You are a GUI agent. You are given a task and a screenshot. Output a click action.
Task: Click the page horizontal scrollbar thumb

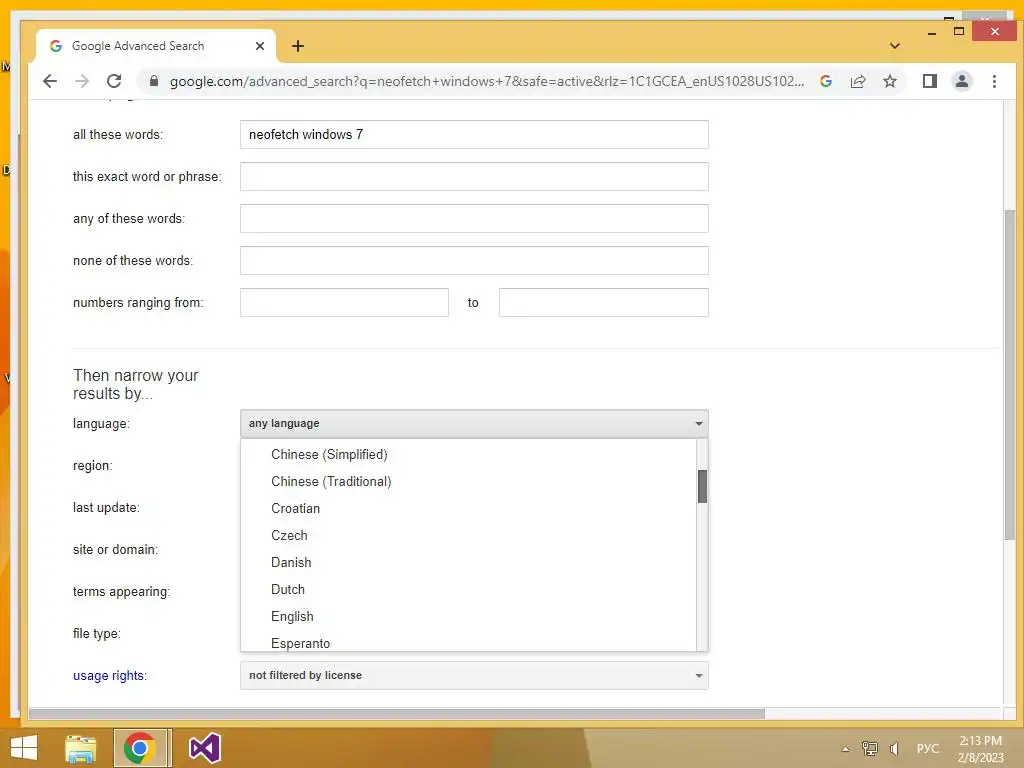(396, 714)
